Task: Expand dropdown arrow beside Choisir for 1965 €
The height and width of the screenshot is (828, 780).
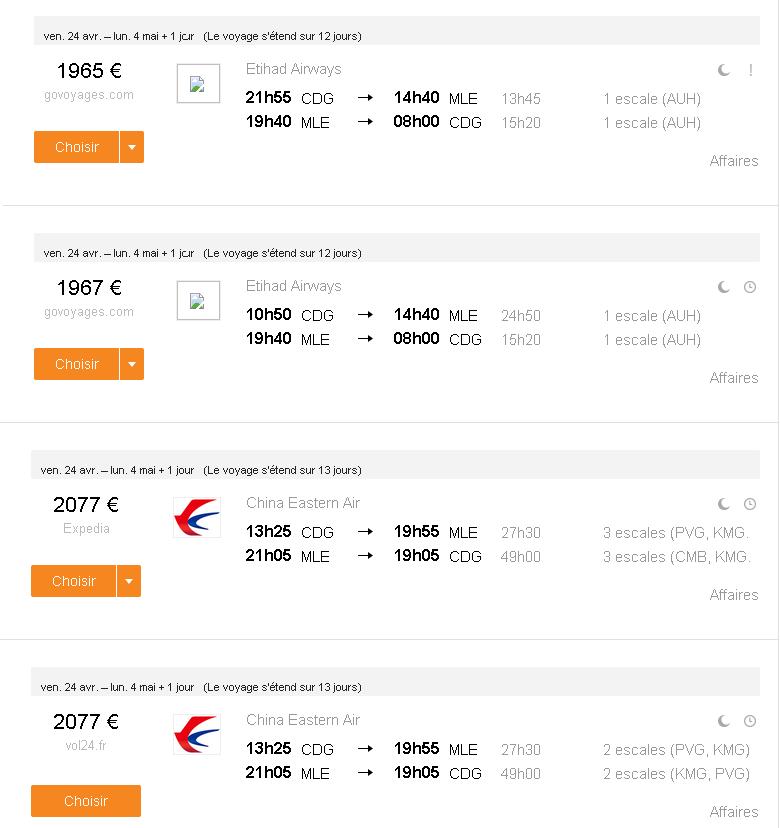Action: point(132,147)
